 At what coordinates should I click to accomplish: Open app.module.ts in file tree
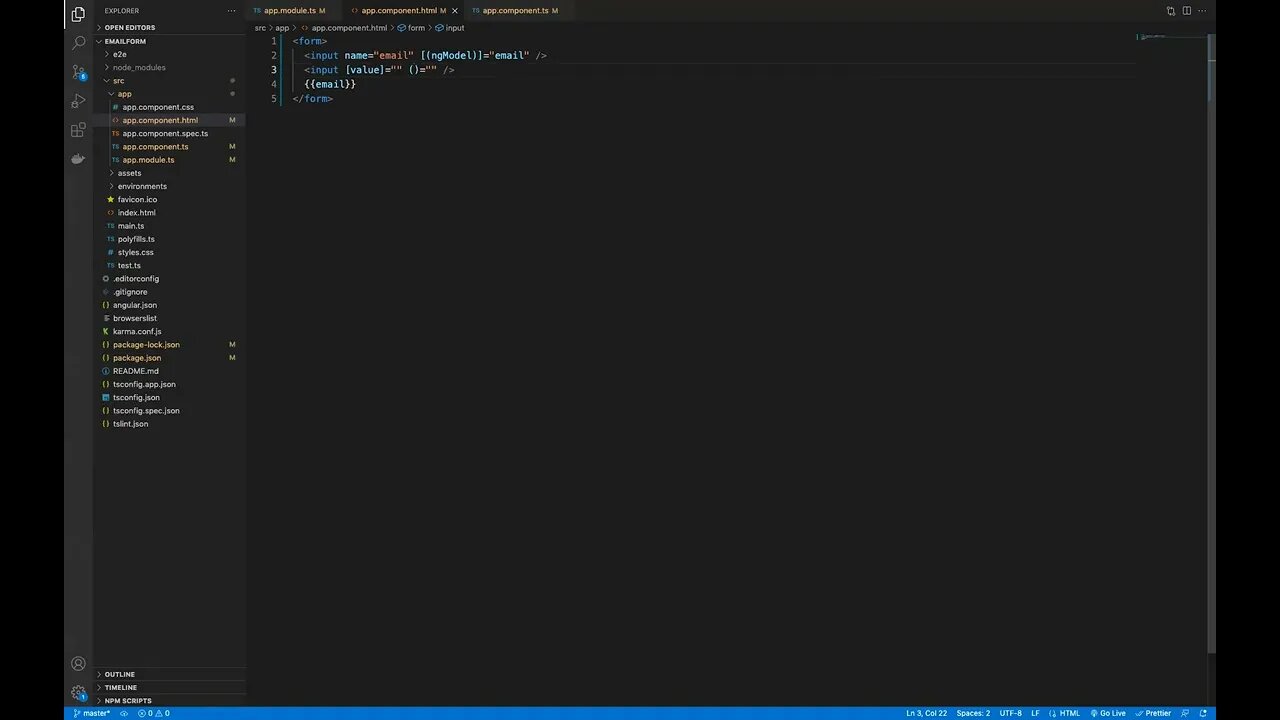[x=170, y=160]
